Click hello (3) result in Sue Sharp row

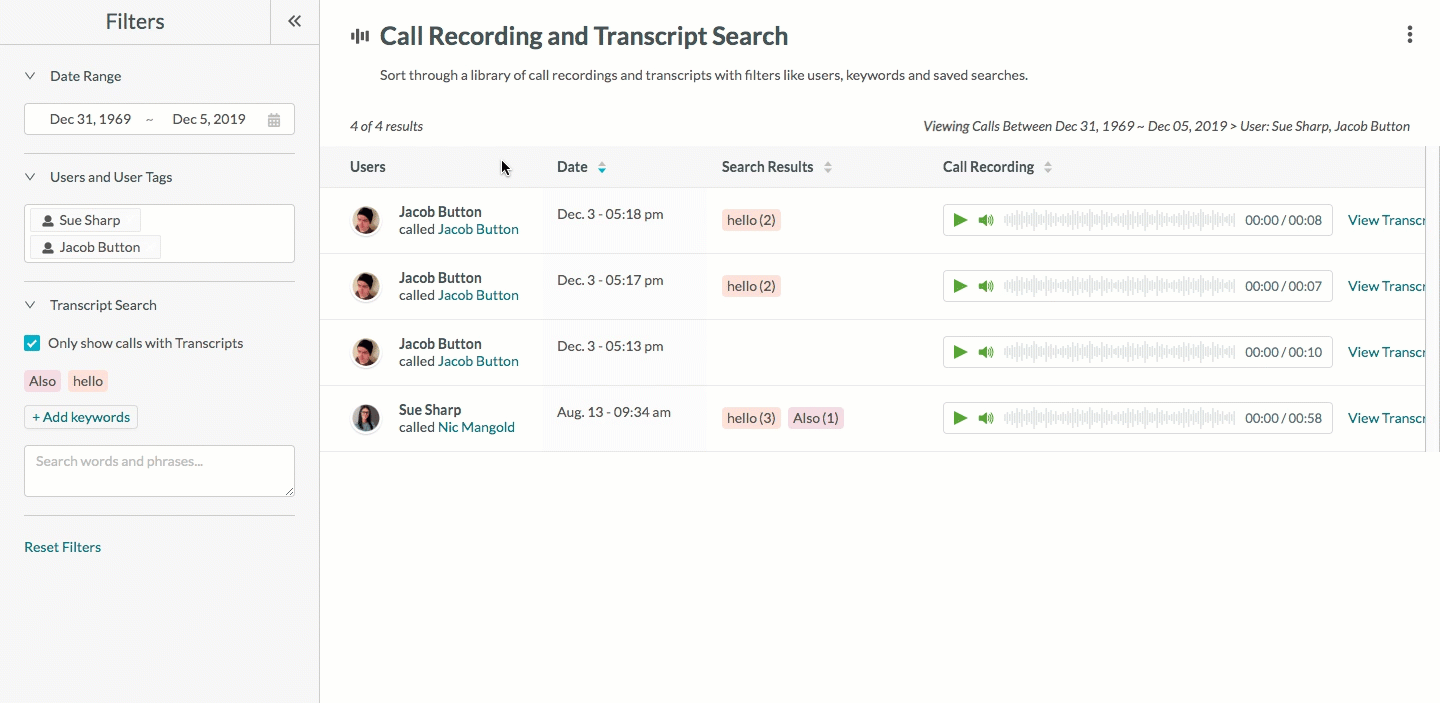click(x=751, y=418)
